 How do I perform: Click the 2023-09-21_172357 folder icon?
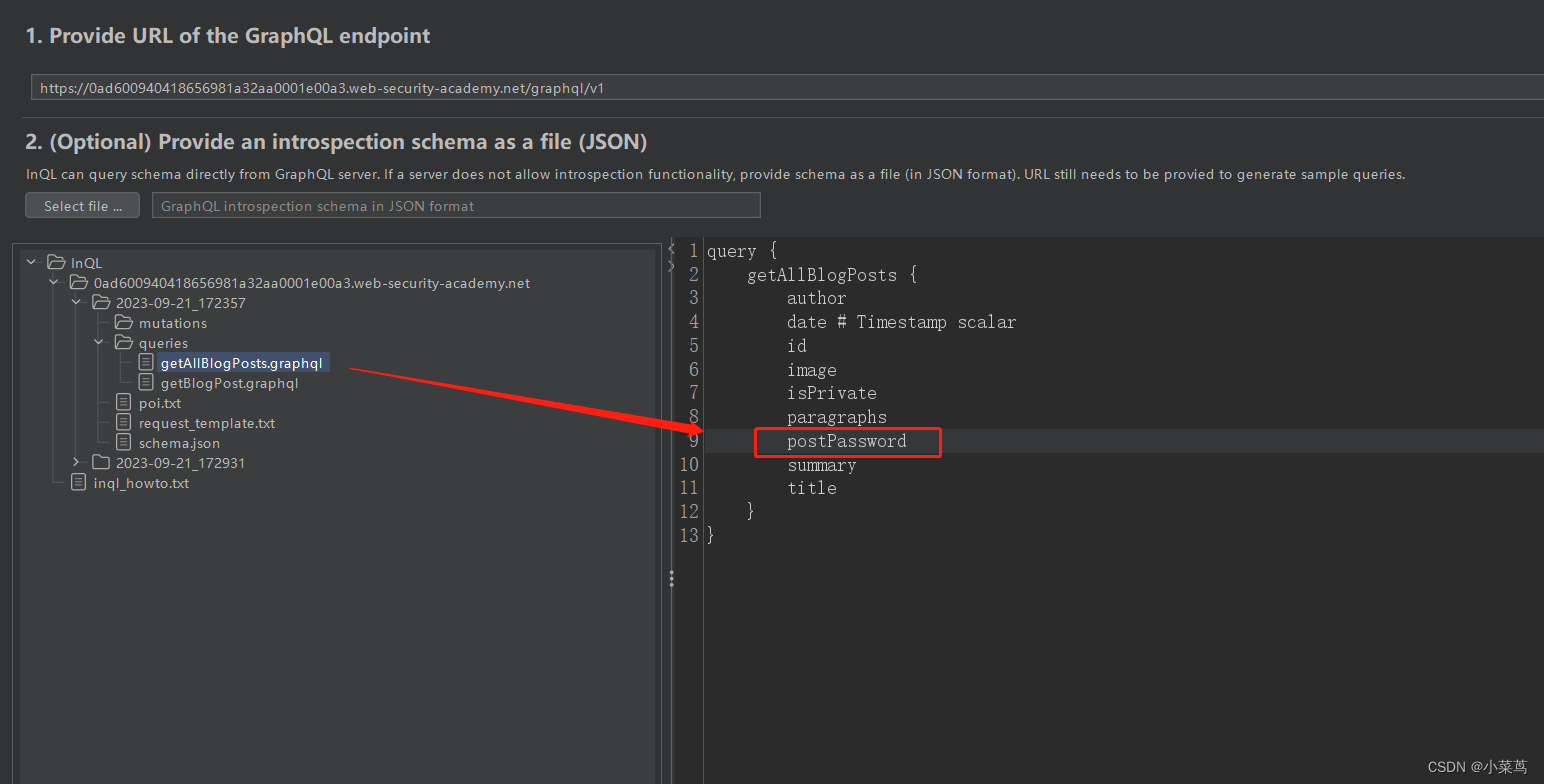(x=101, y=303)
